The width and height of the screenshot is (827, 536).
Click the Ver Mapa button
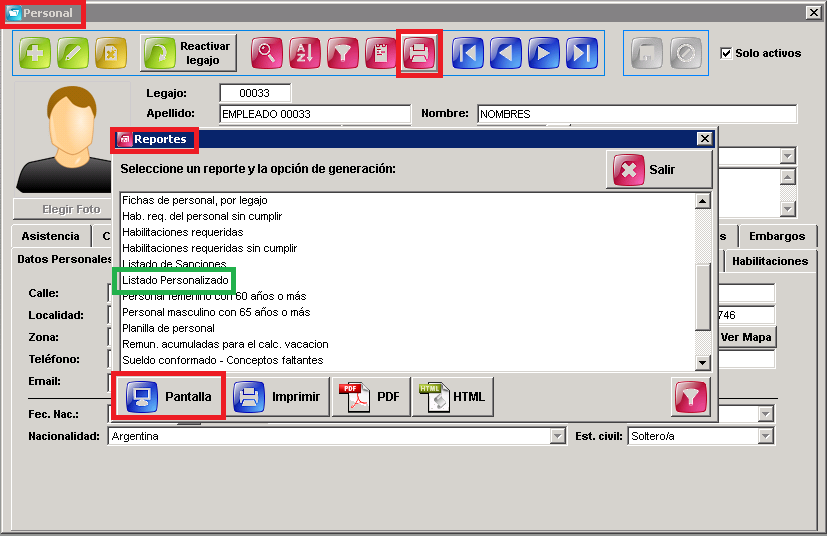click(x=746, y=337)
